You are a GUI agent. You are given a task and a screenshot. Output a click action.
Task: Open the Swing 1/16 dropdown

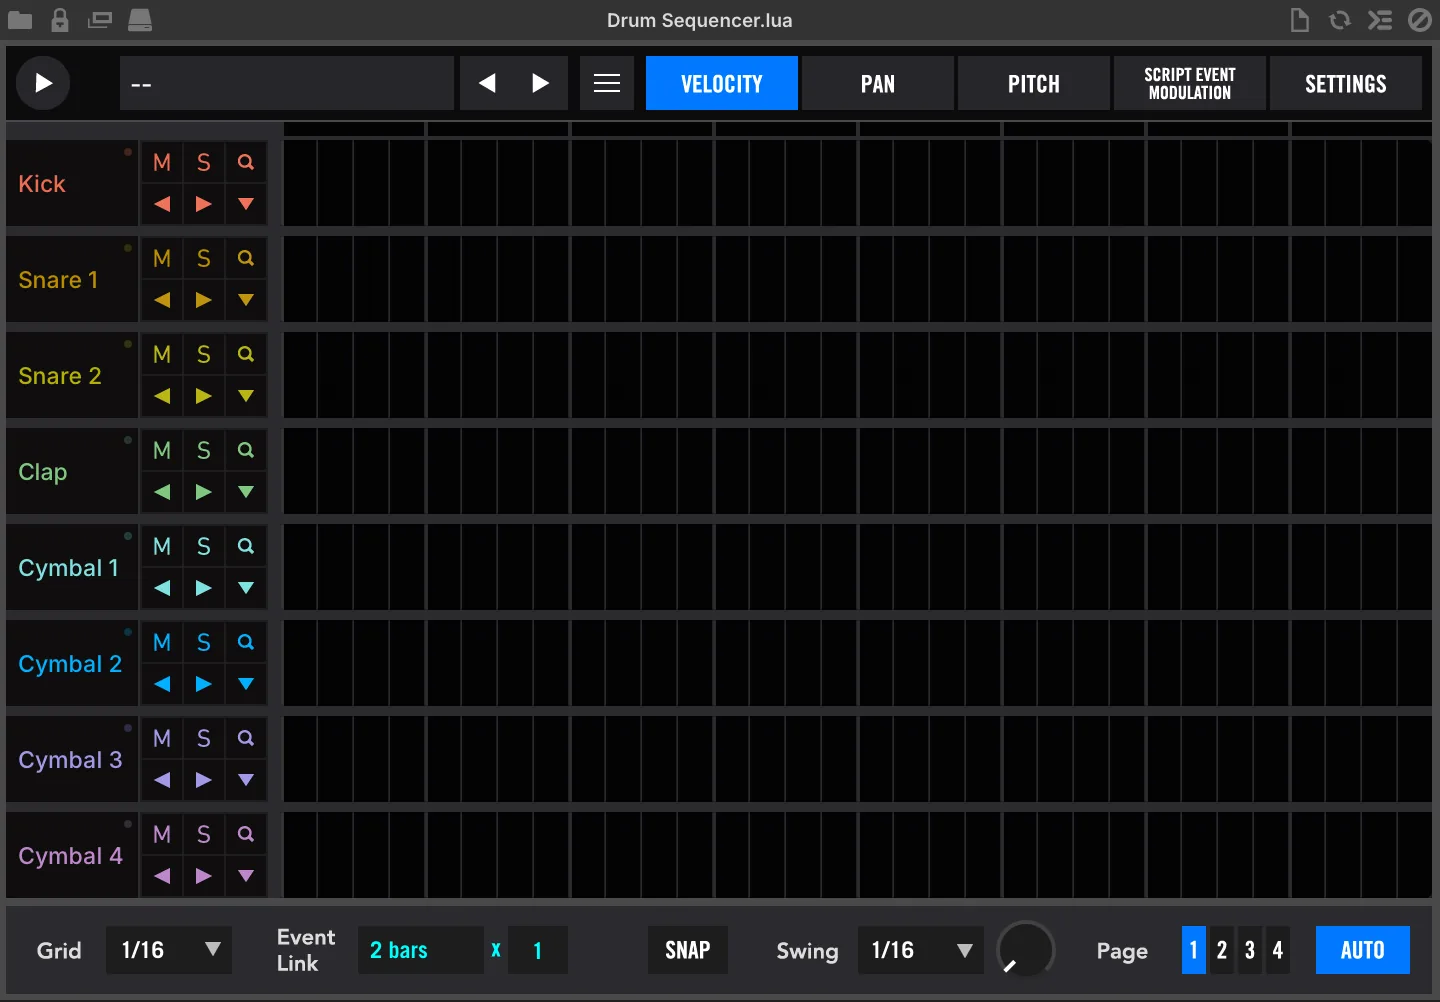click(x=920, y=950)
